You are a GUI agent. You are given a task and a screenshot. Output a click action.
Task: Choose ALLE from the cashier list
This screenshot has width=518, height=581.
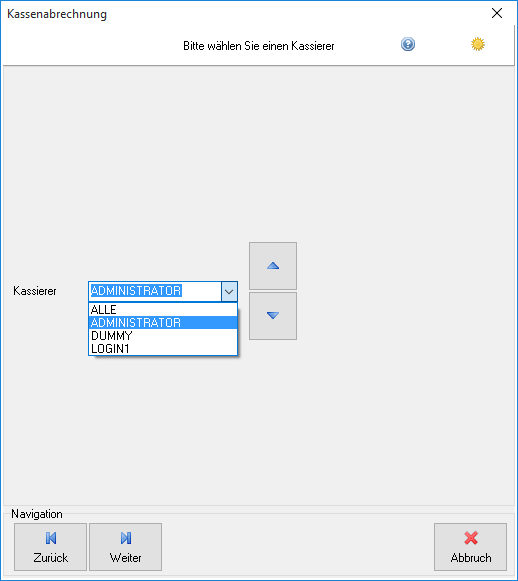[x=163, y=310]
